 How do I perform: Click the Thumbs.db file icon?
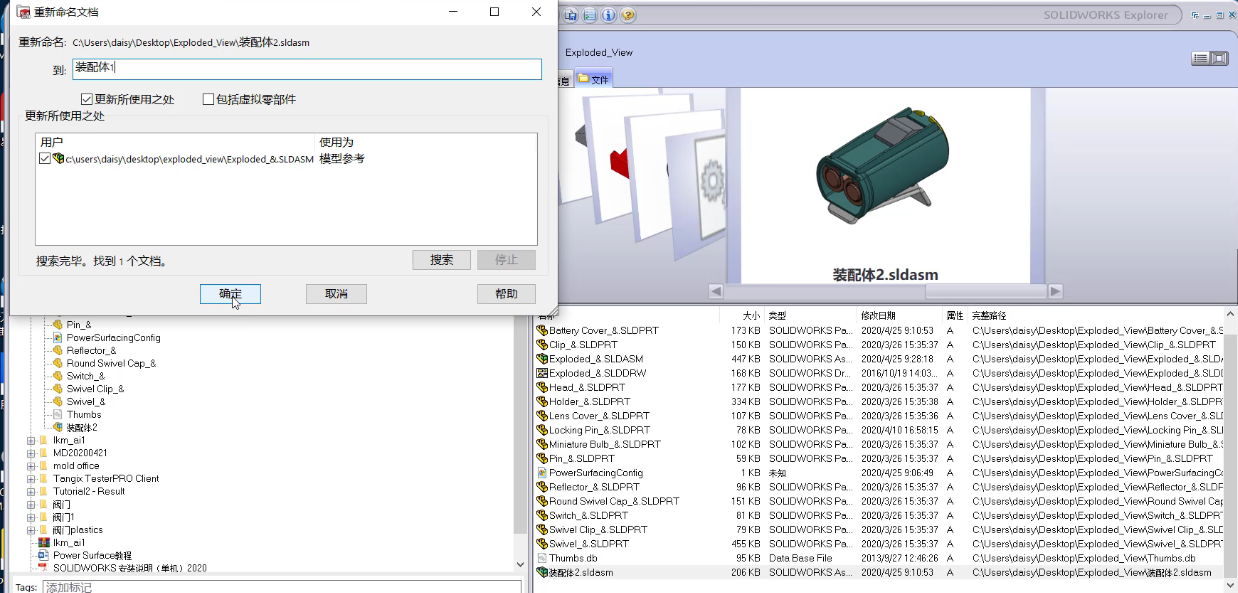[542, 558]
